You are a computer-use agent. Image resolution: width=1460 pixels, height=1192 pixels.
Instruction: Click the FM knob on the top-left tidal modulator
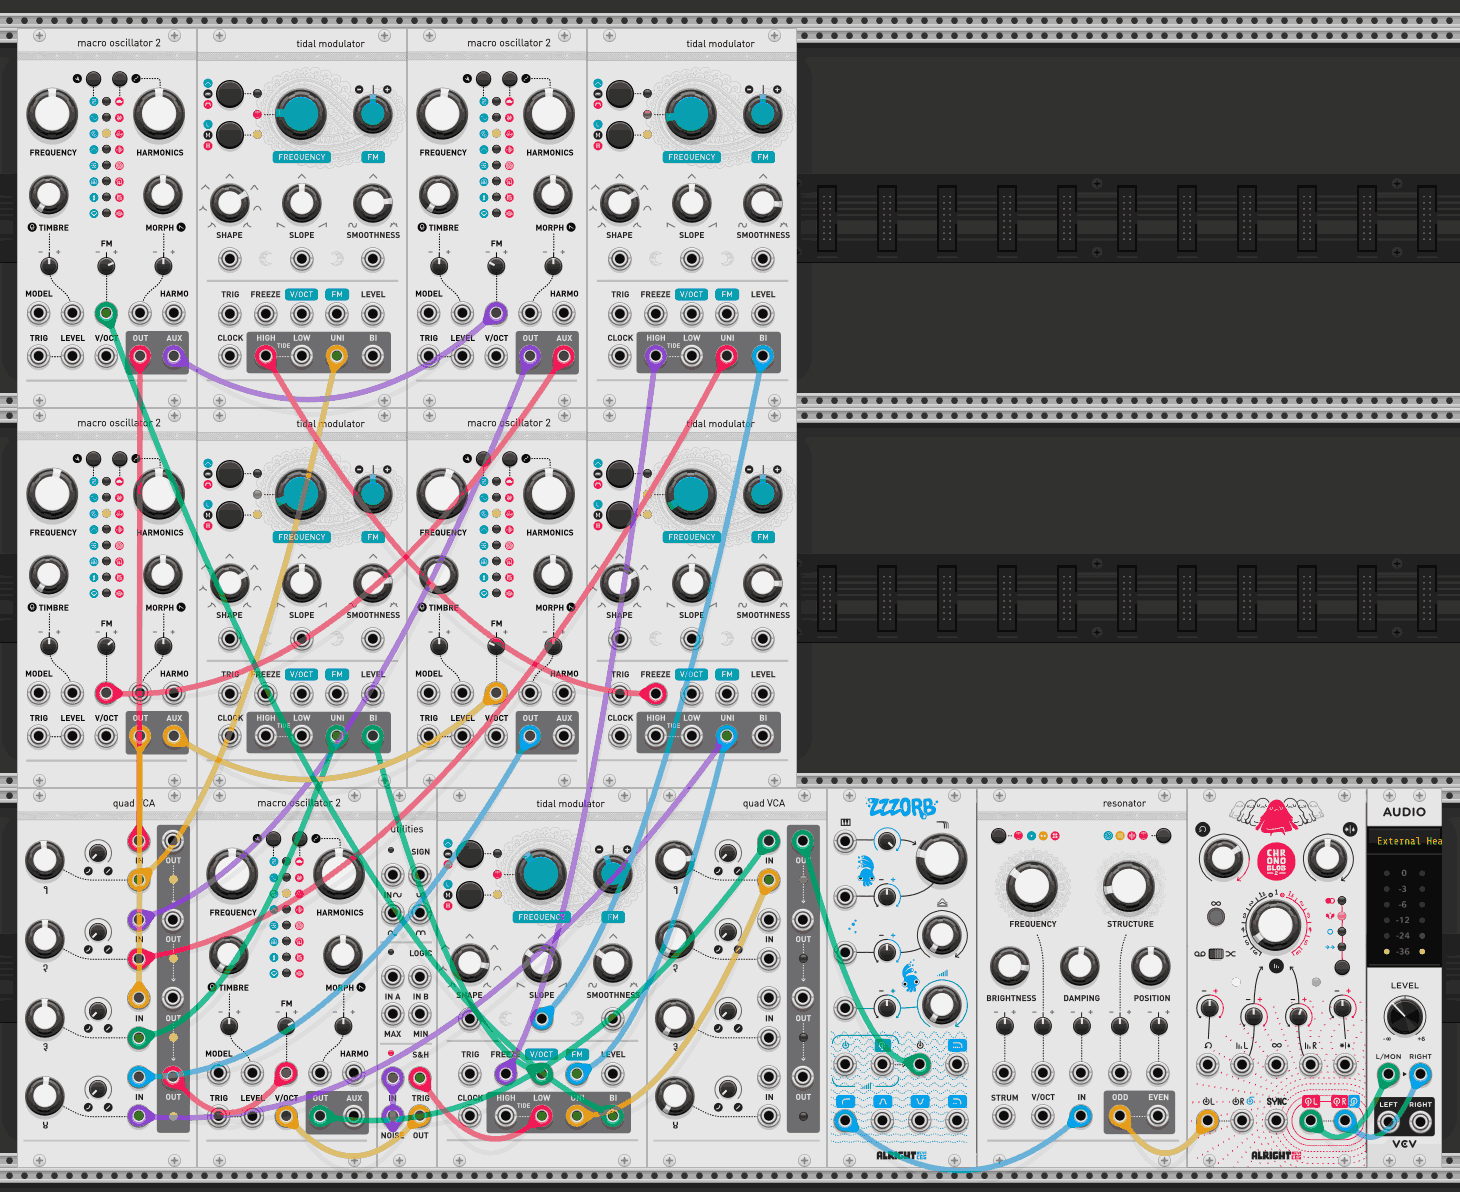(372, 113)
